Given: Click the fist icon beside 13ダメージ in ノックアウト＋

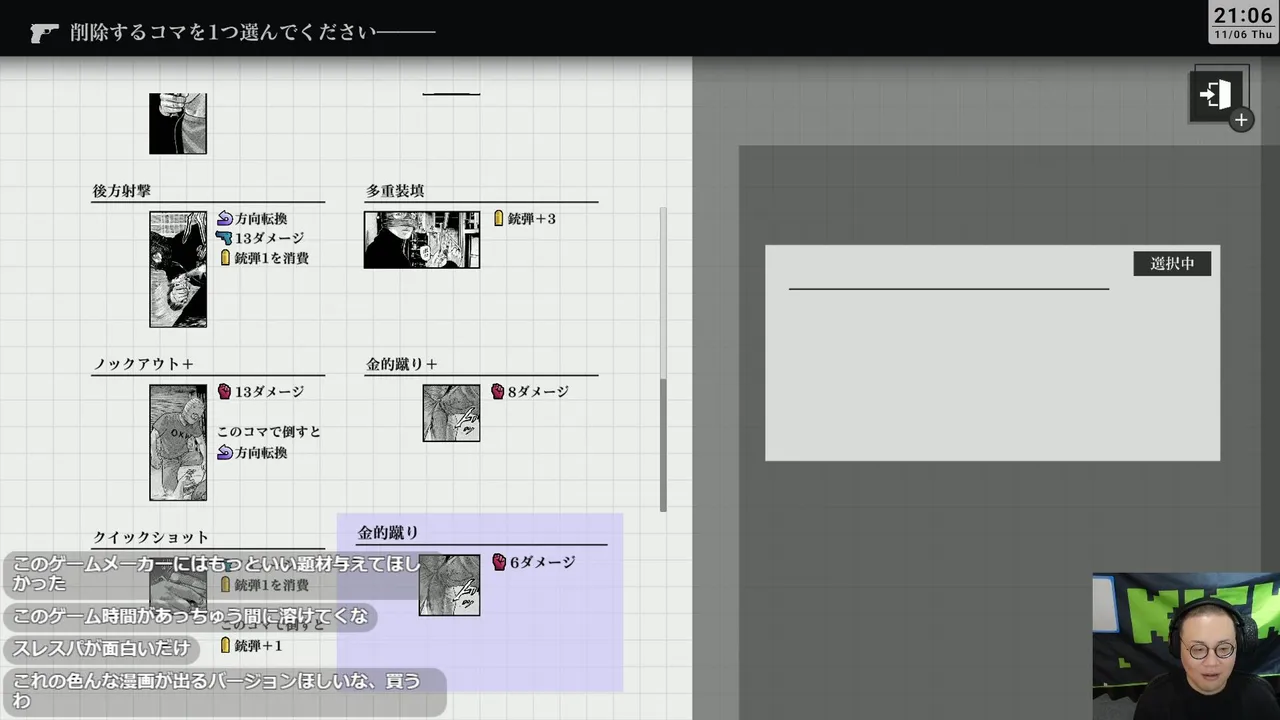Looking at the screenshot, I should (x=225, y=392).
